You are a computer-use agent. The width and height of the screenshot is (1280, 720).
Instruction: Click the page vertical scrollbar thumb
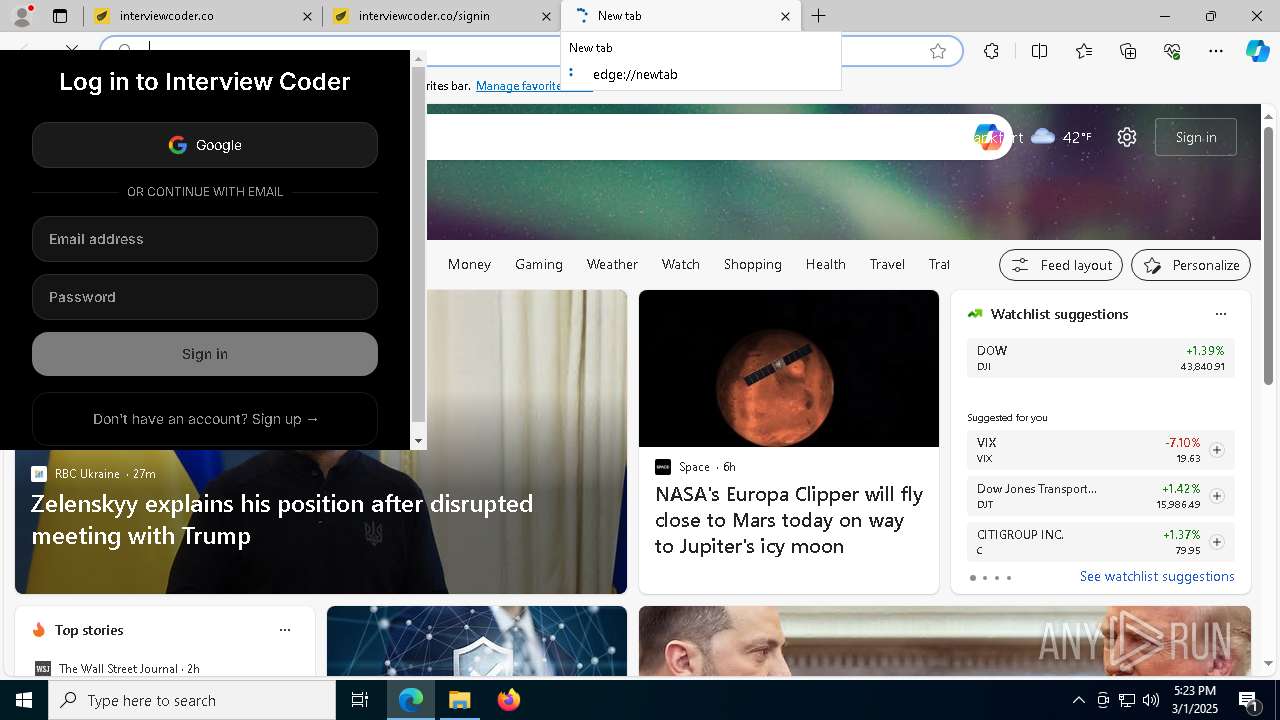pyautogui.click(x=1268, y=255)
